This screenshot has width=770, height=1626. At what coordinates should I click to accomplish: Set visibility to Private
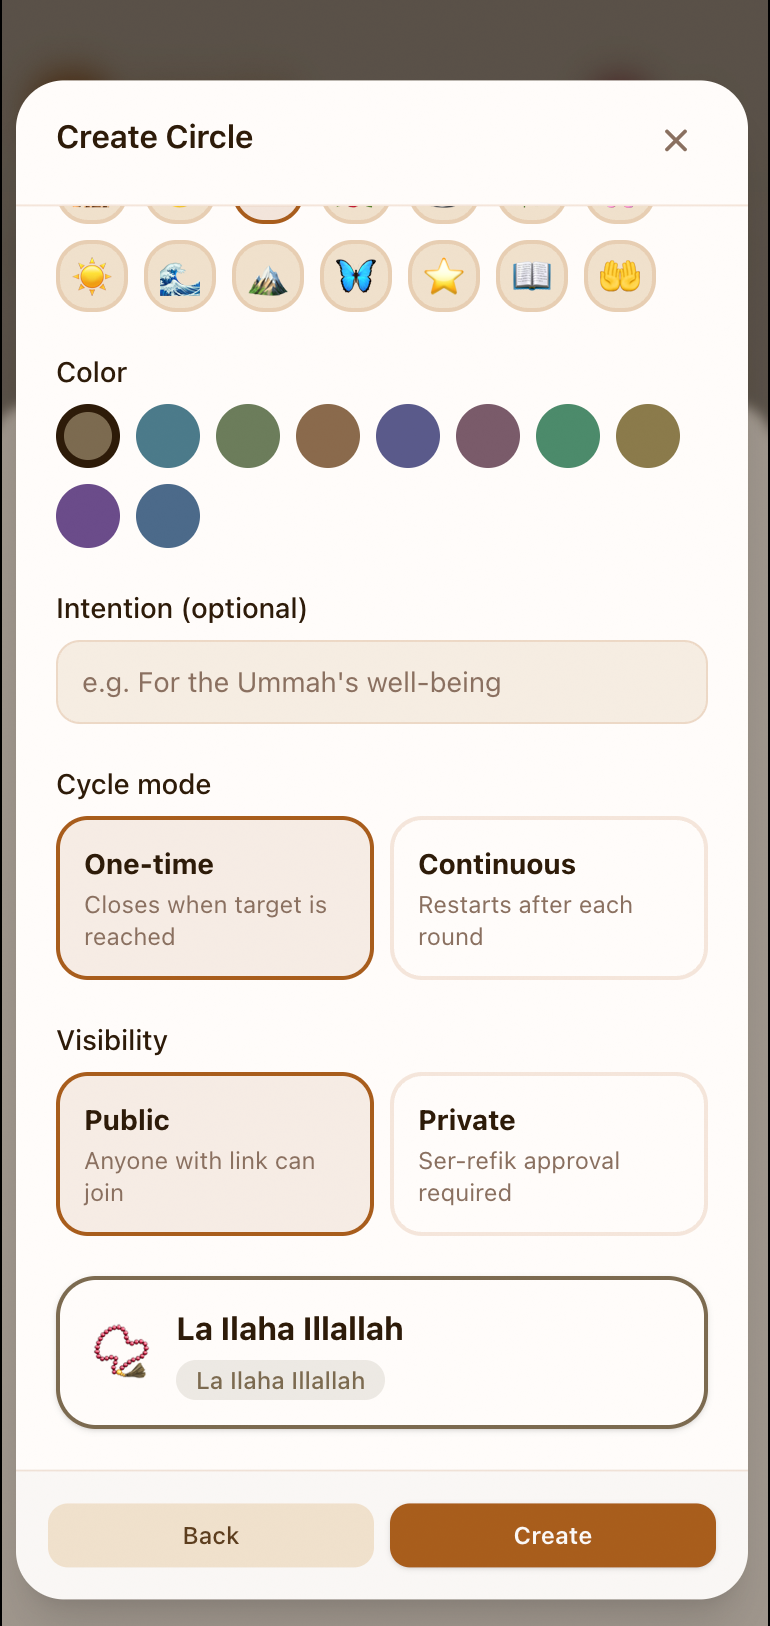point(549,1154)
